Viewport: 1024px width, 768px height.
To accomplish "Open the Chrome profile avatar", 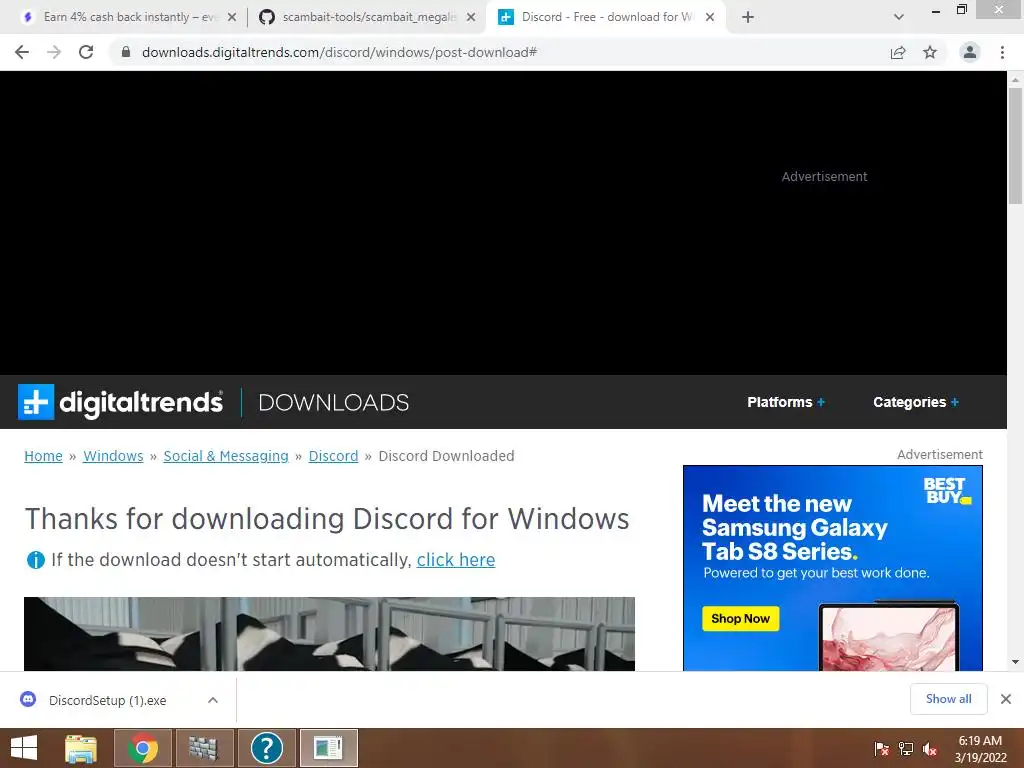I will [x=970, y=52].
